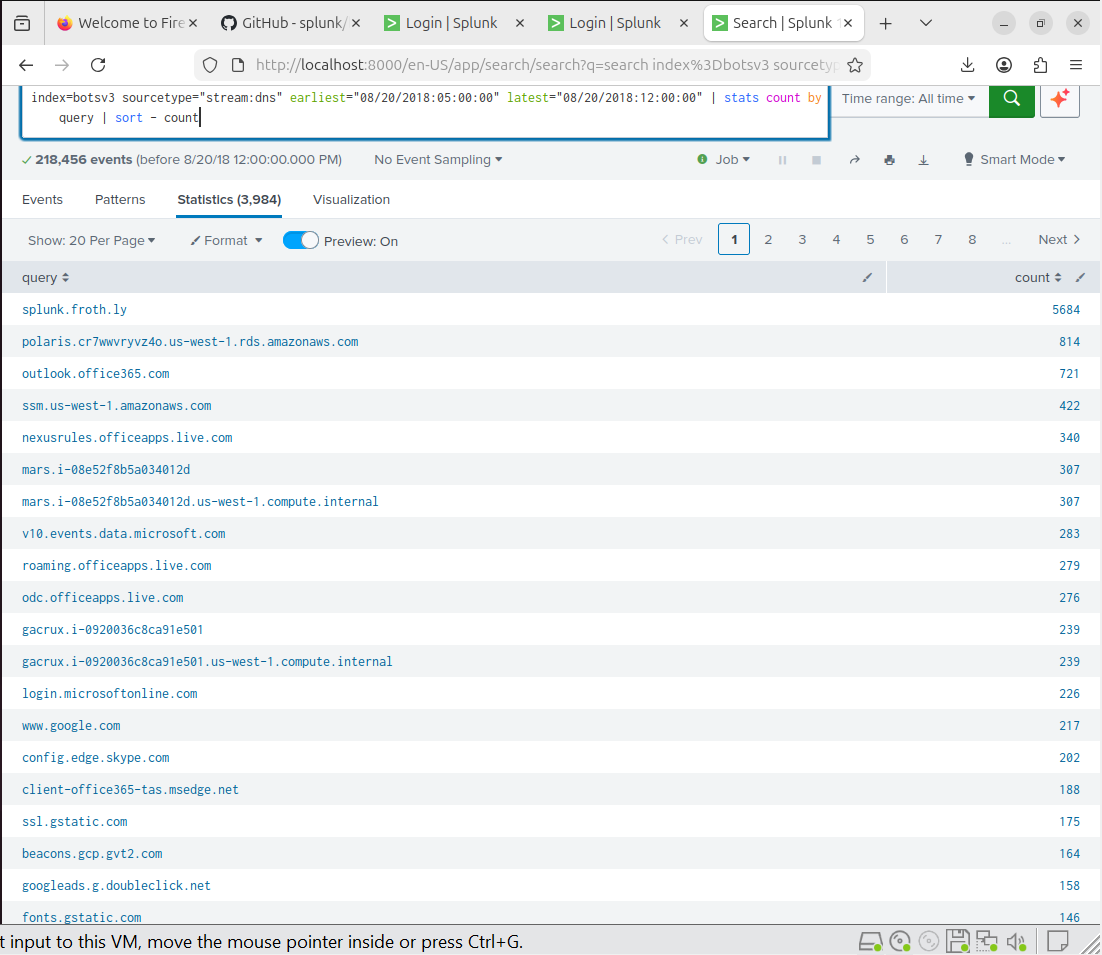Viewport: 1102px width, 955px height.
Task: Sort by the count column header
Action: (1038, 278)
